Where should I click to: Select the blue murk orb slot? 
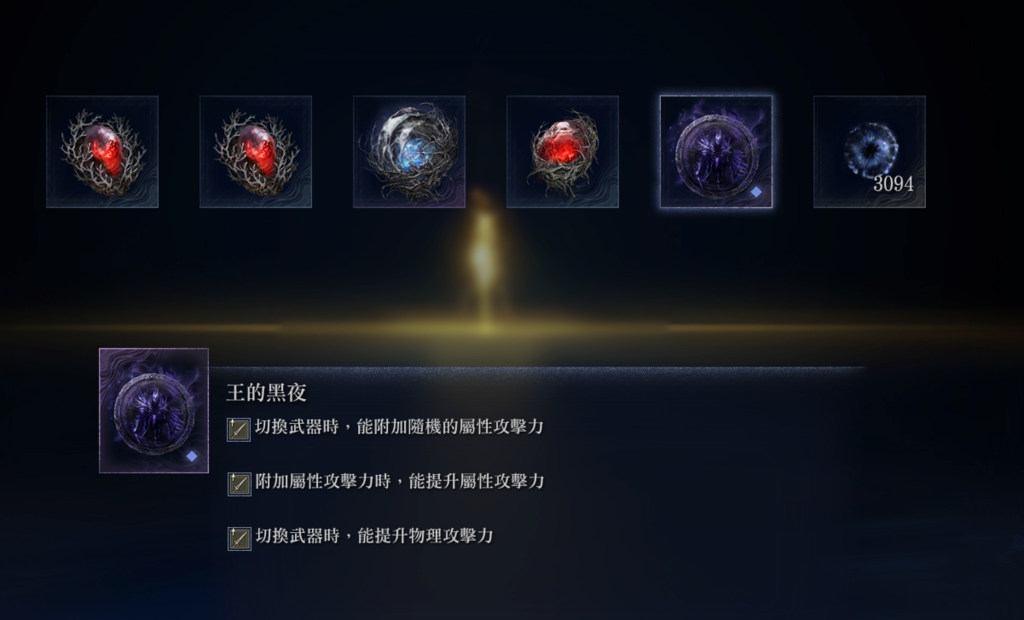[x=870, y=152]
